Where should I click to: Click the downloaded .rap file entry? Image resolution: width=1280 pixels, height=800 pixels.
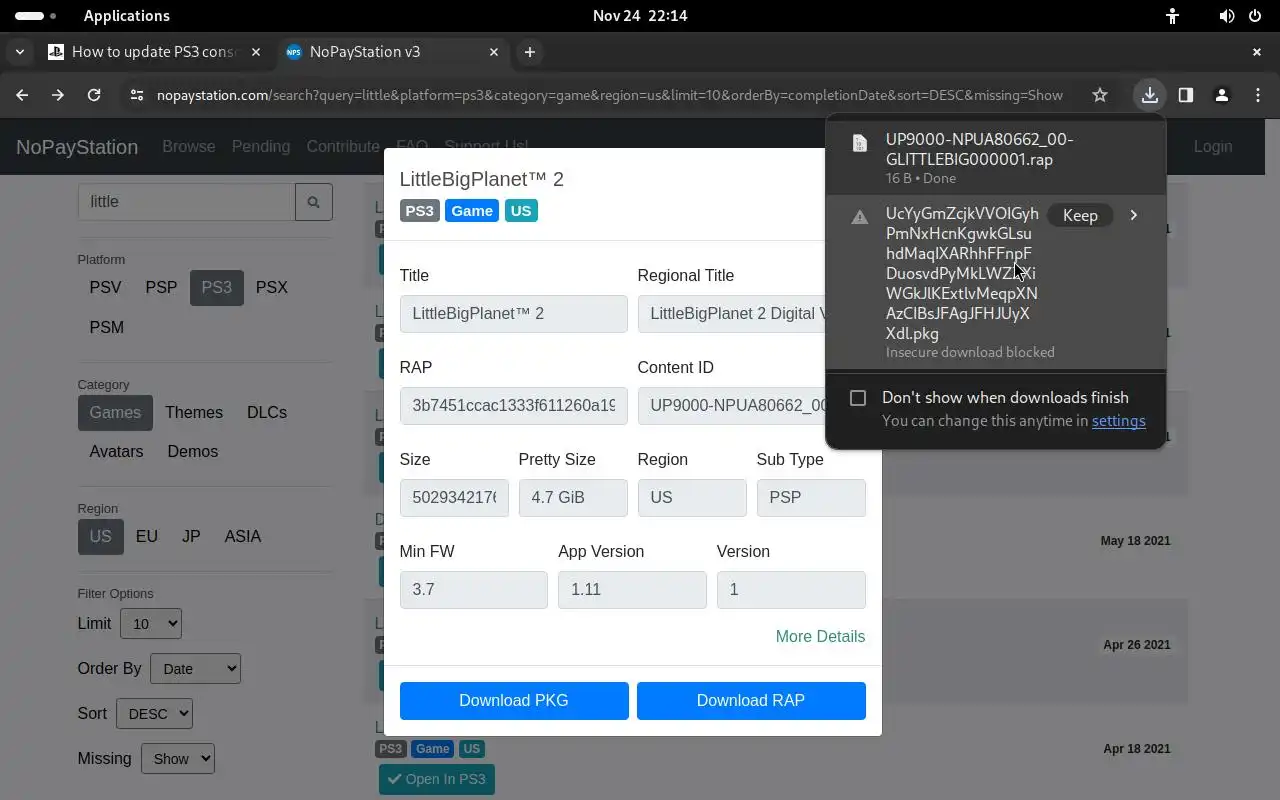996,158
